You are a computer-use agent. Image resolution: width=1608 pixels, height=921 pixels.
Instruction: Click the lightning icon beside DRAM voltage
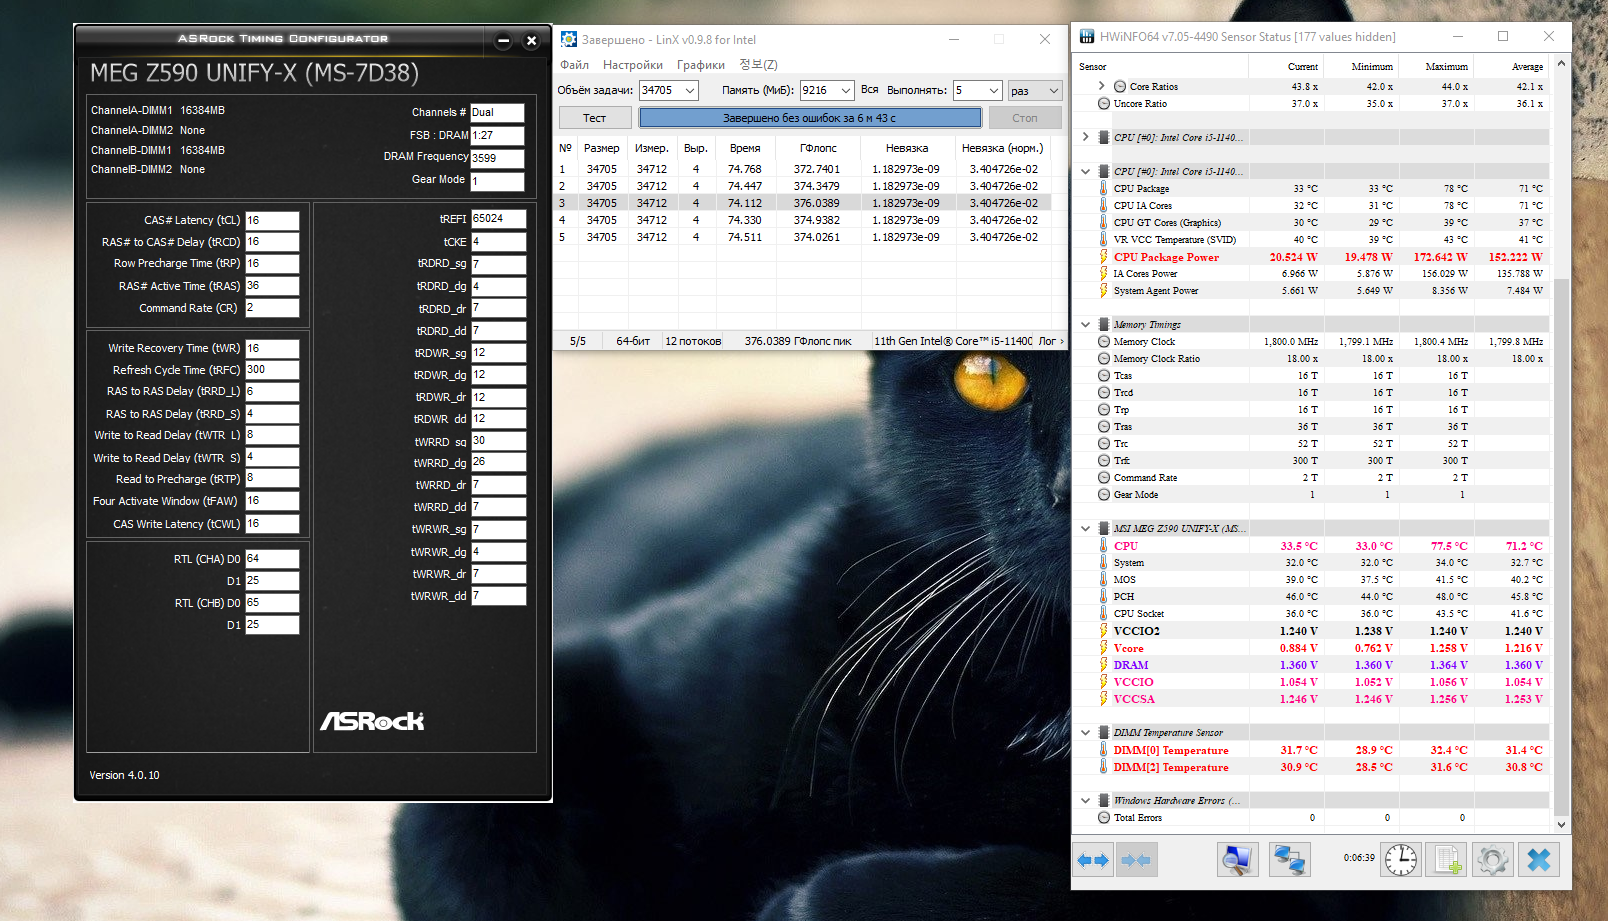(x=1104, y=665)
